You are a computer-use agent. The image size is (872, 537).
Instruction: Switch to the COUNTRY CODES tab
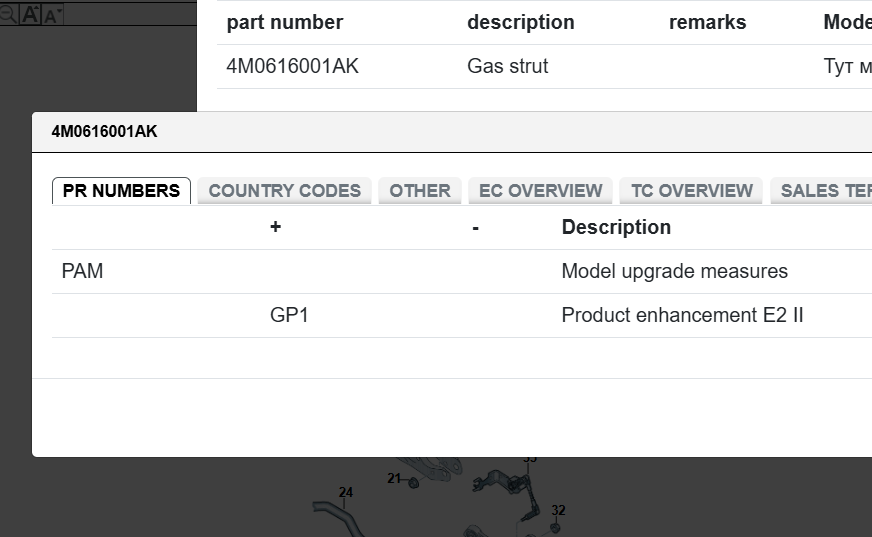(x=284, y=191)
